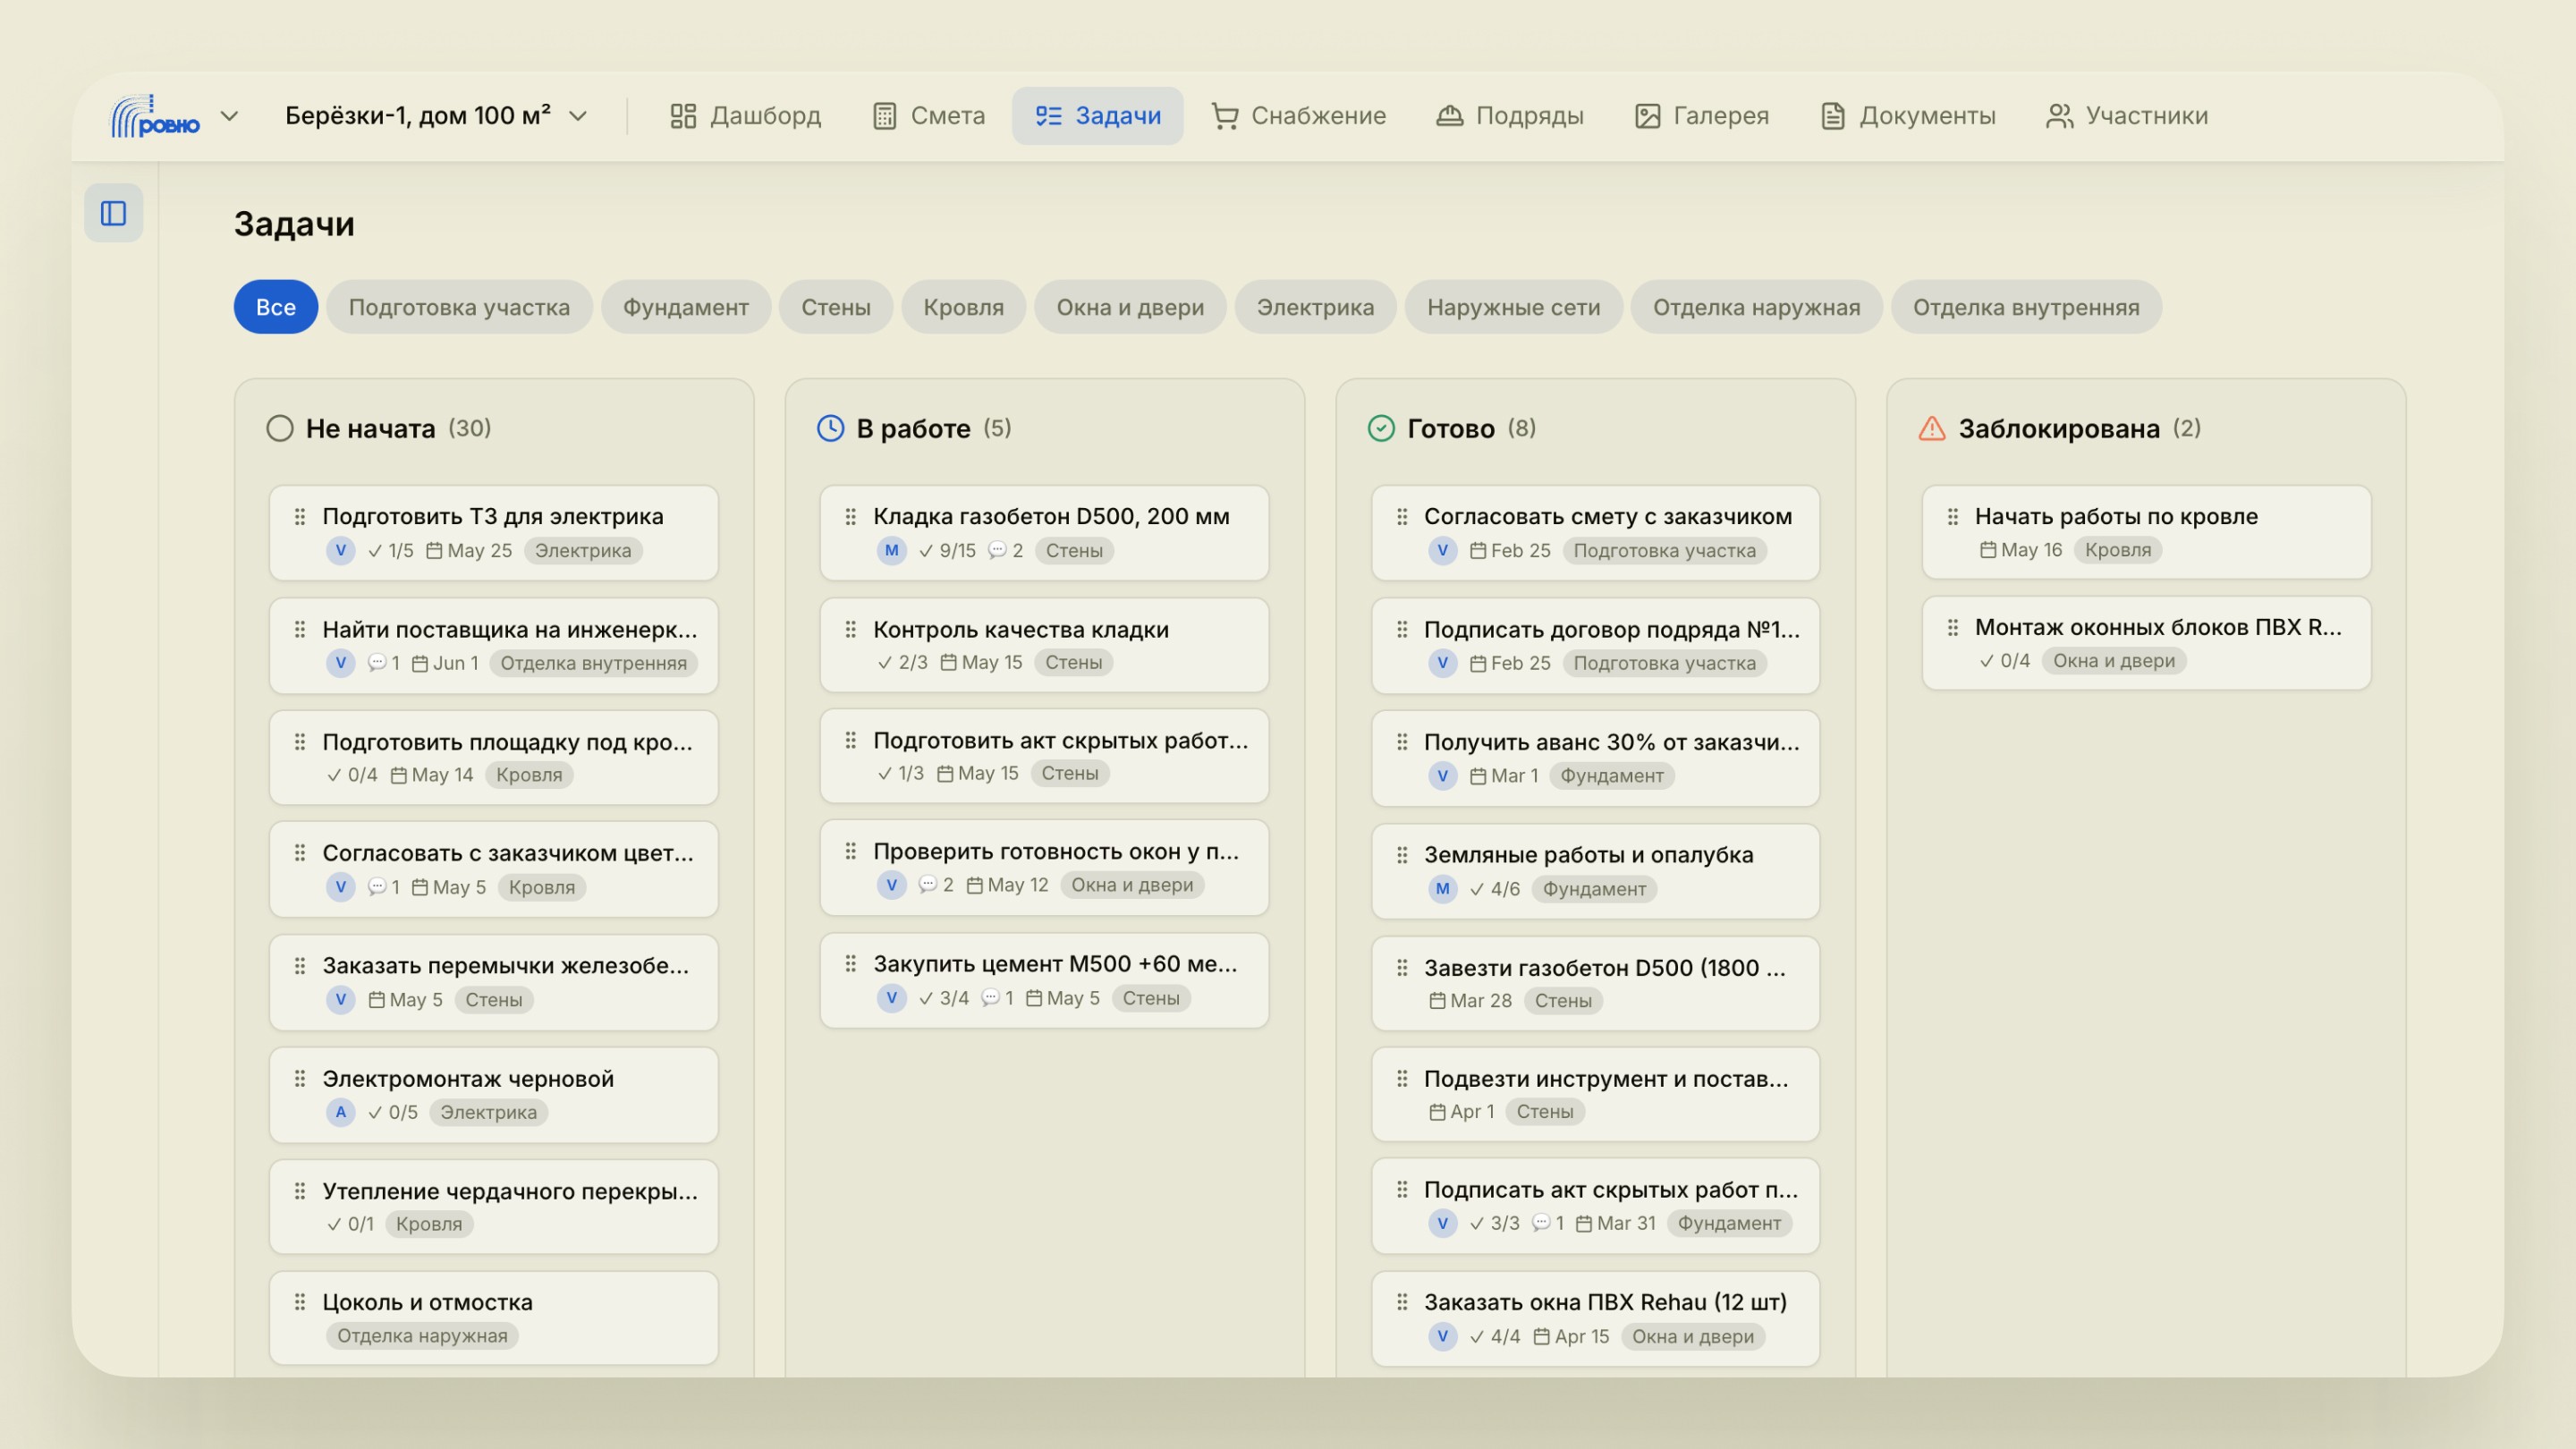Open the Смета tab
This screenshot has height=1449, width=2576.
929,116
